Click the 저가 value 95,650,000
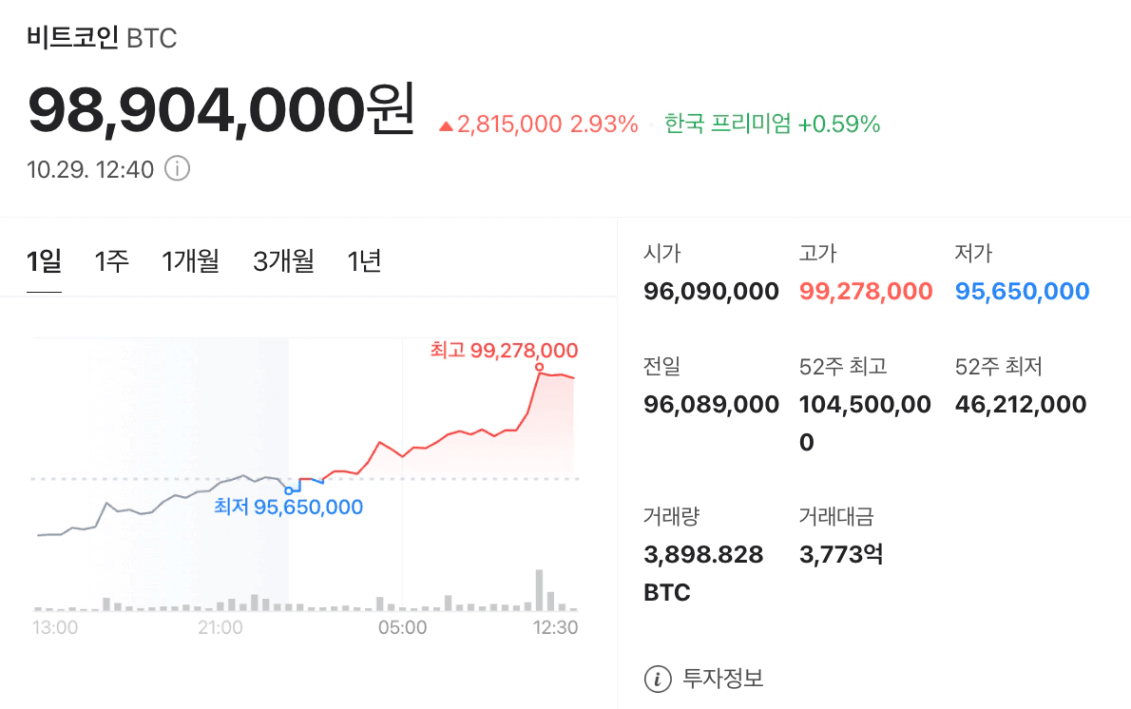This screenshot has width=1131, height=709. [1022, 292]
